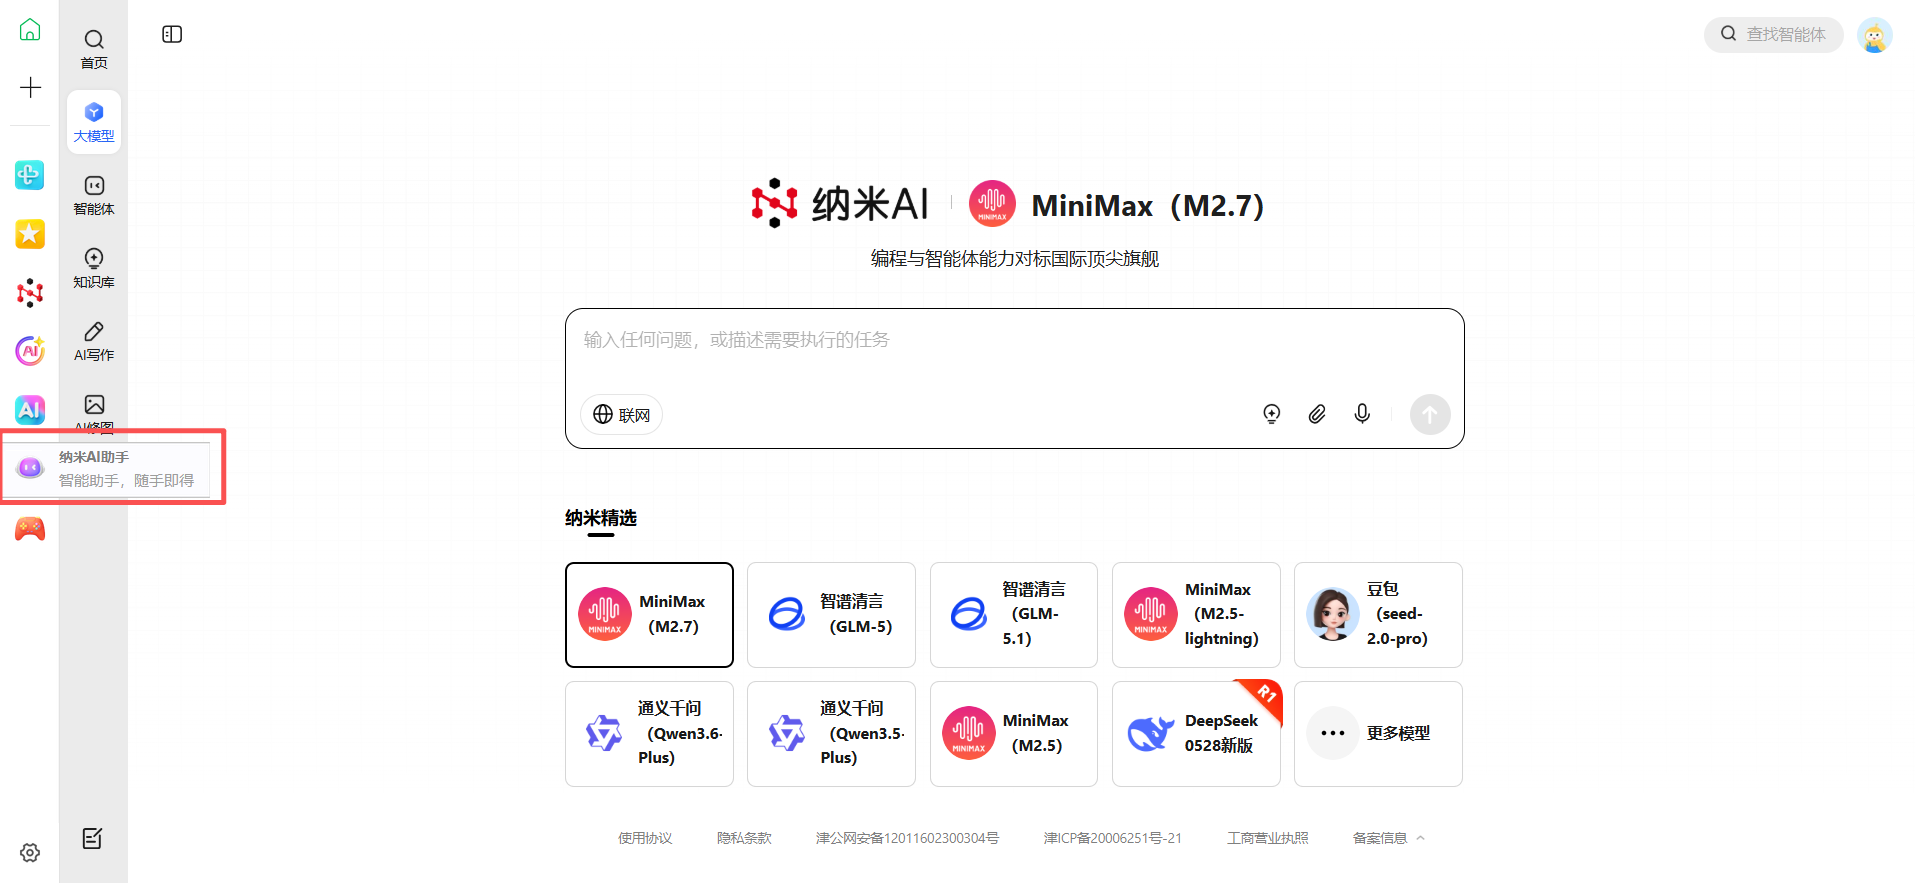The width and height of the screenshot is (1915, 884).
Task: Open the user avatar profile menu
Action: click(x=1874, y=35)
